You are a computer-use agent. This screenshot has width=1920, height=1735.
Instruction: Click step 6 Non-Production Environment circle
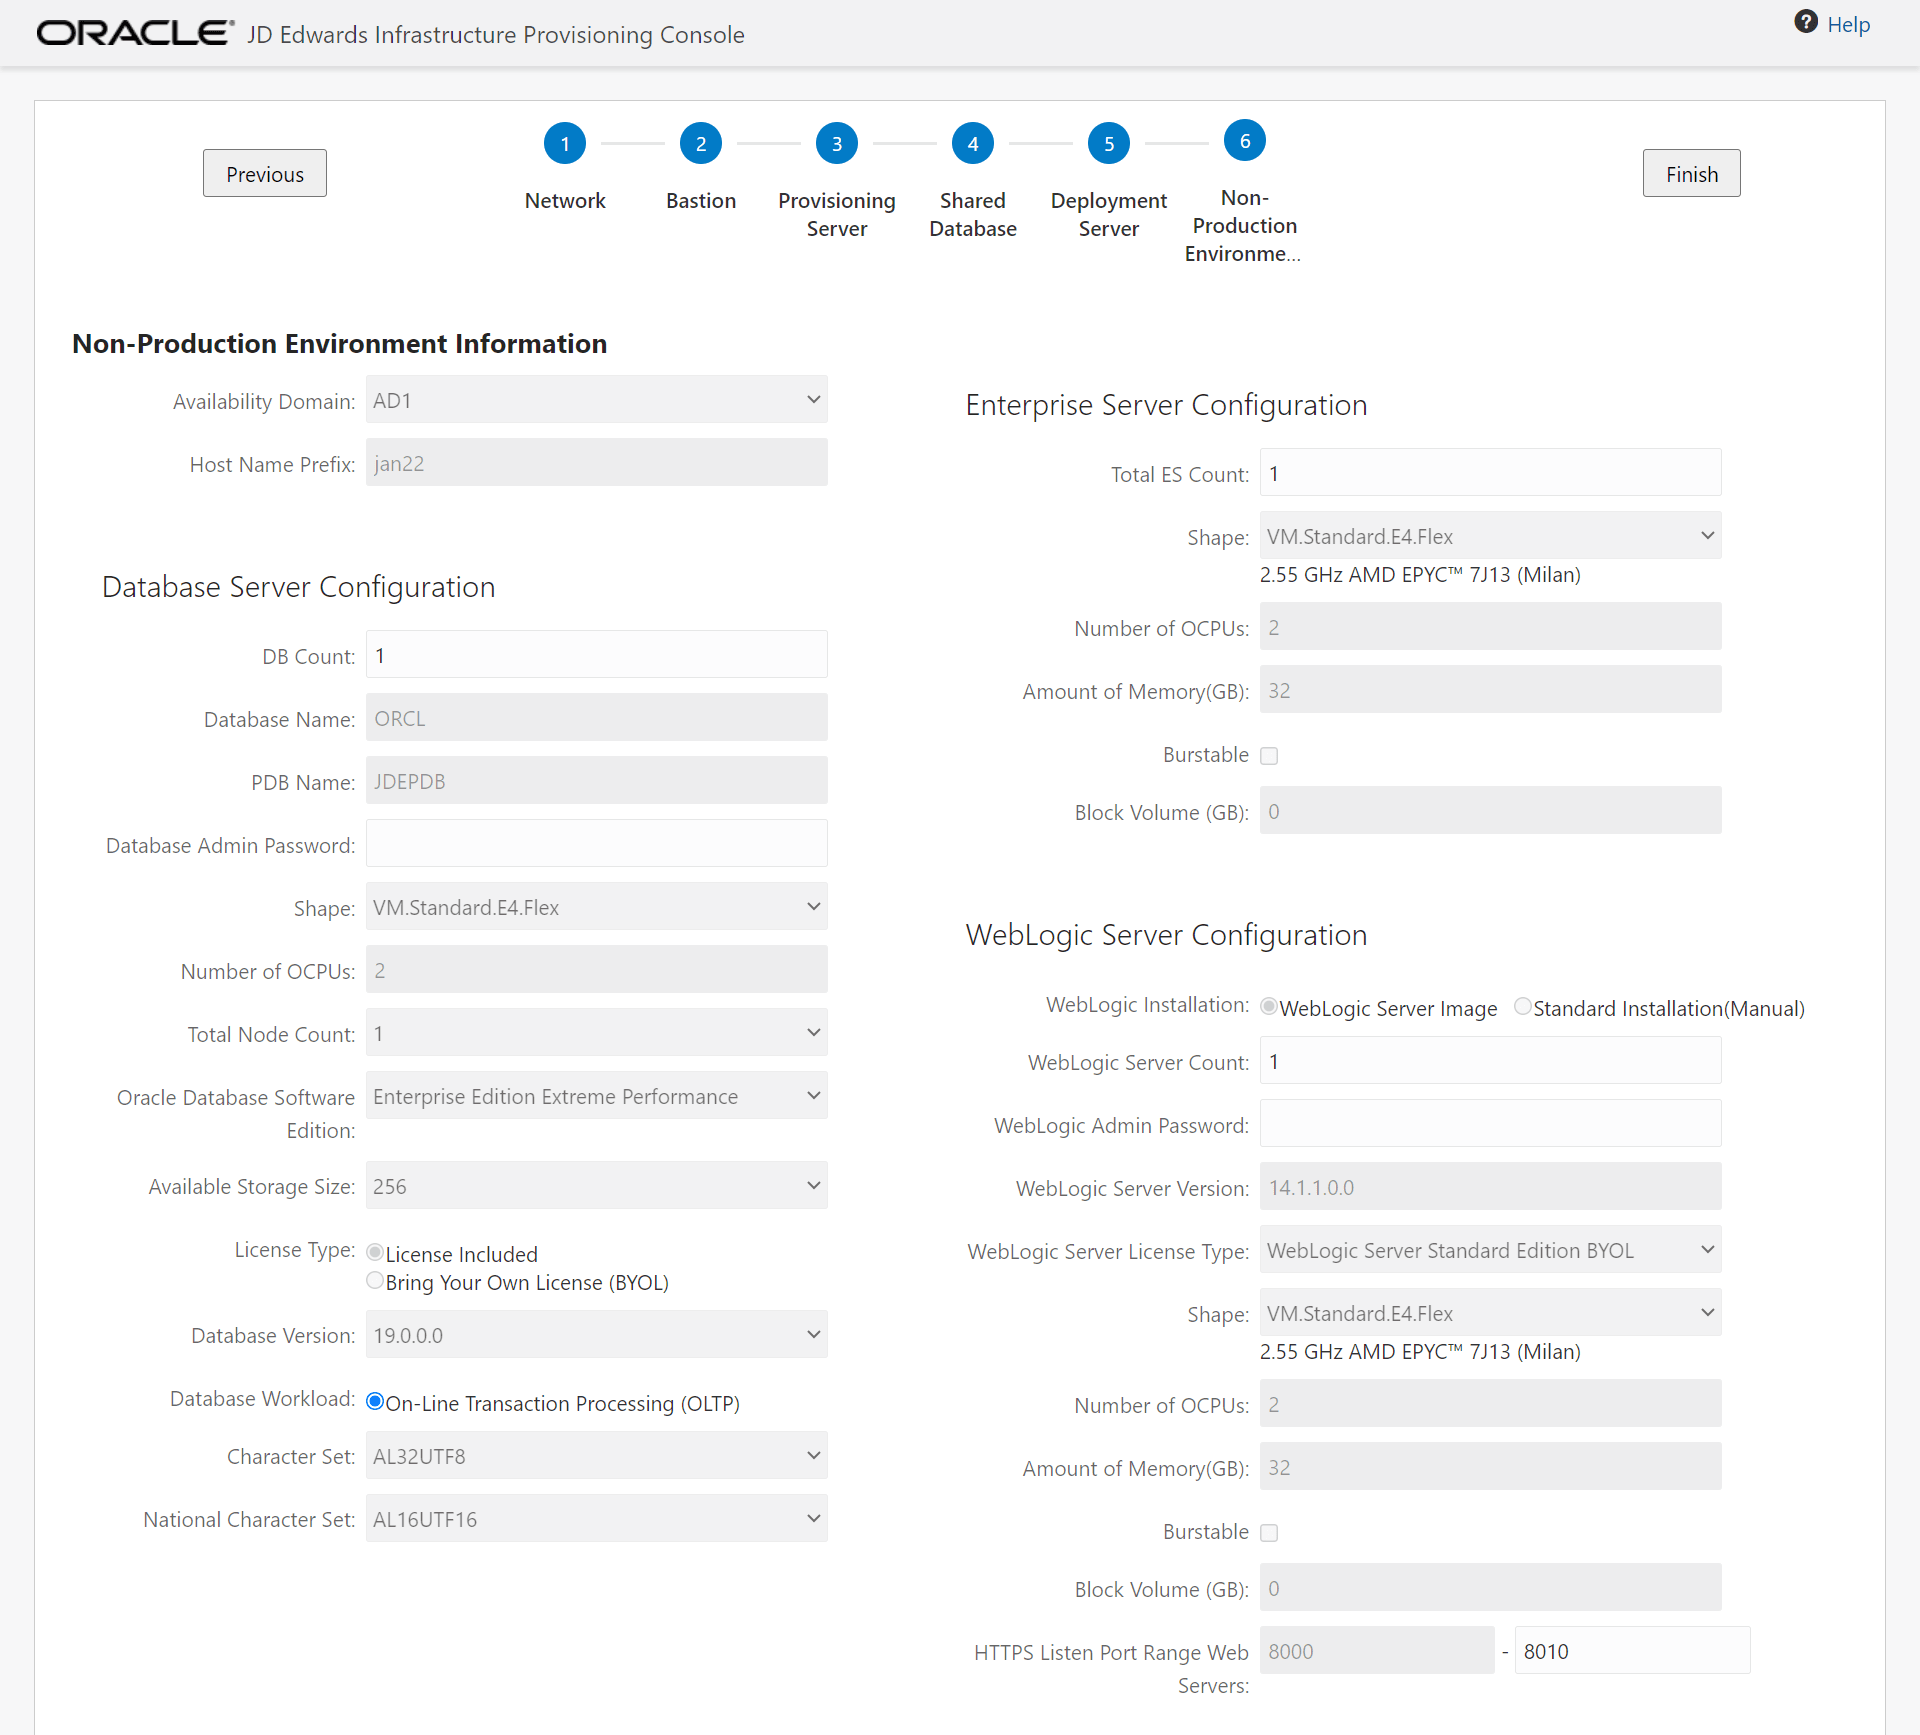click(1245, 141)
